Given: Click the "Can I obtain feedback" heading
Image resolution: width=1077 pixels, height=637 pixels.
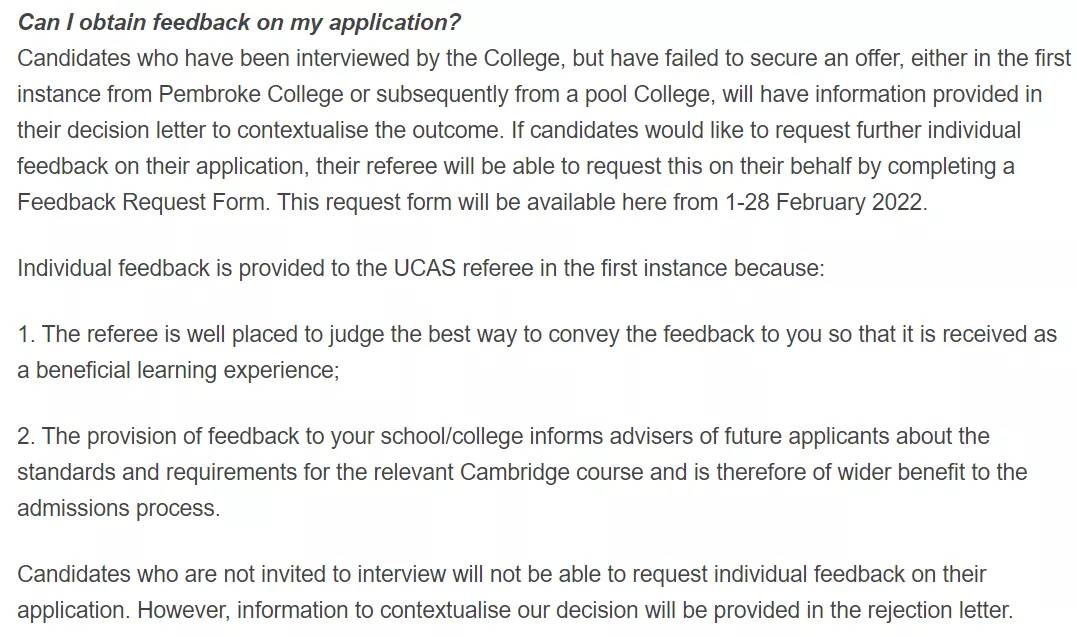Looking at the screenshot, I should (x=239, y=22).
